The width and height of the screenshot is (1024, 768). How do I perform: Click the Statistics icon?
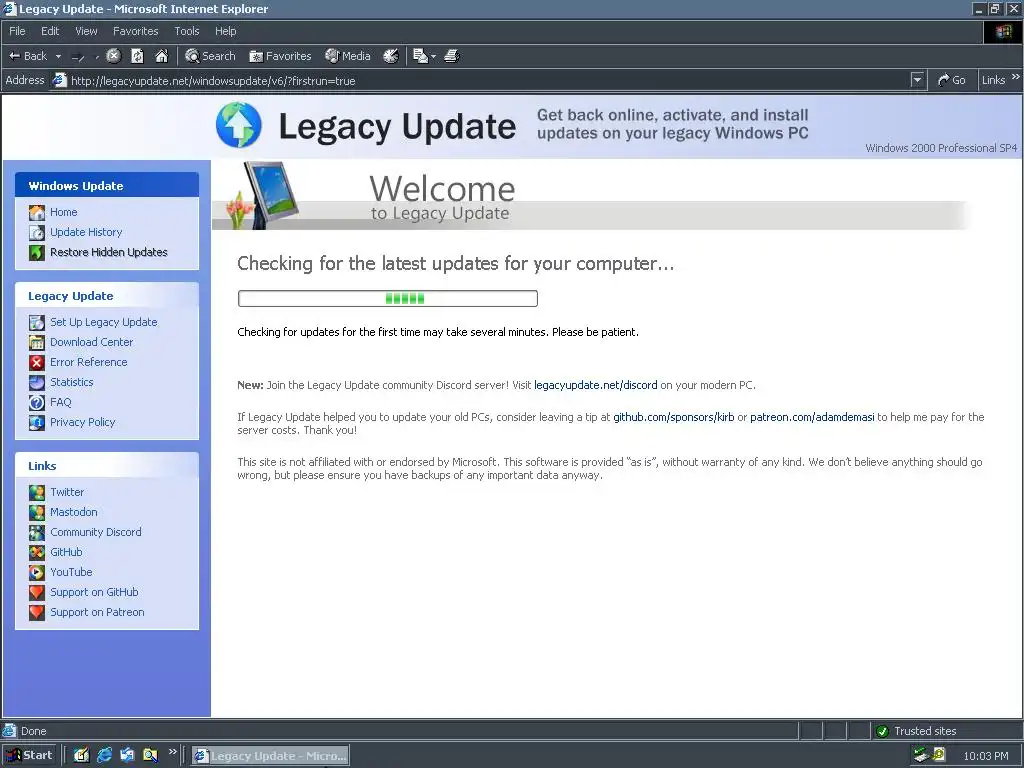[37, 382]
